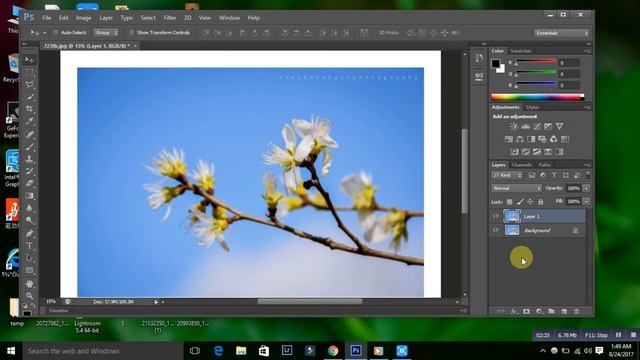This screenshot has width=640, height=360.
Task: Select the Eraser tool
Action: pos(29,183)
